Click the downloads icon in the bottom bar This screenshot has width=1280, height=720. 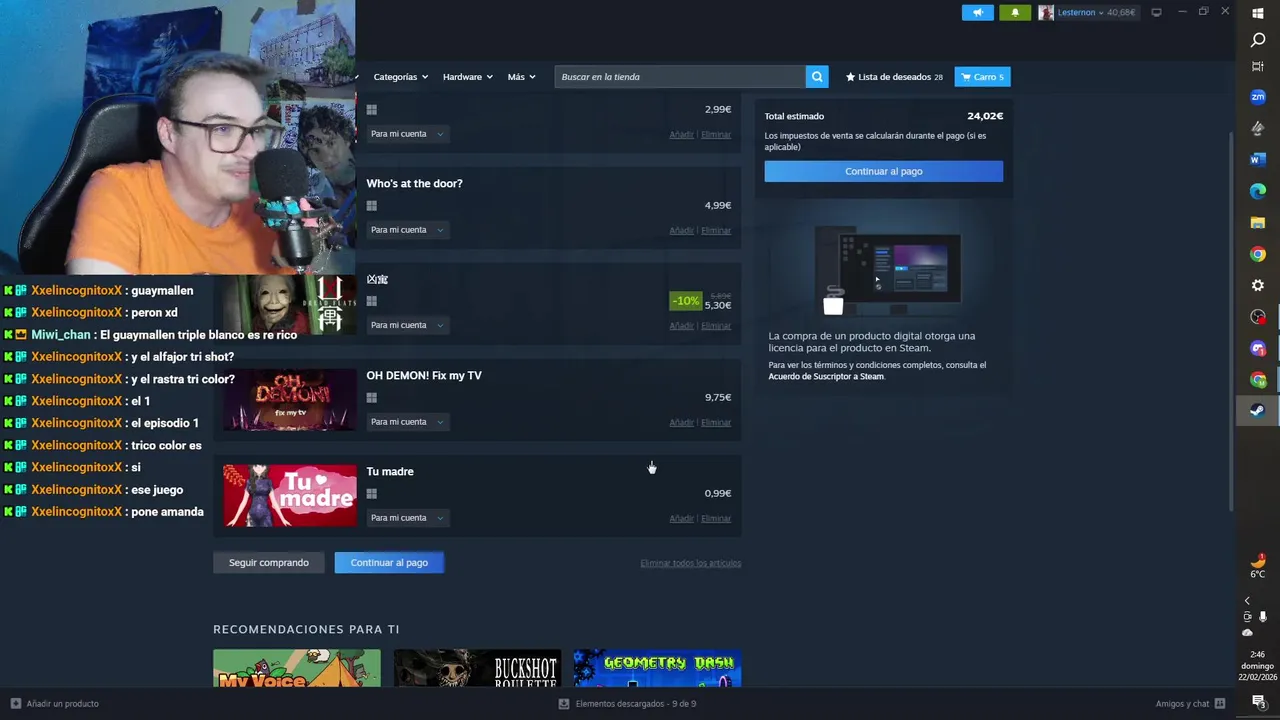coord(564,704)
